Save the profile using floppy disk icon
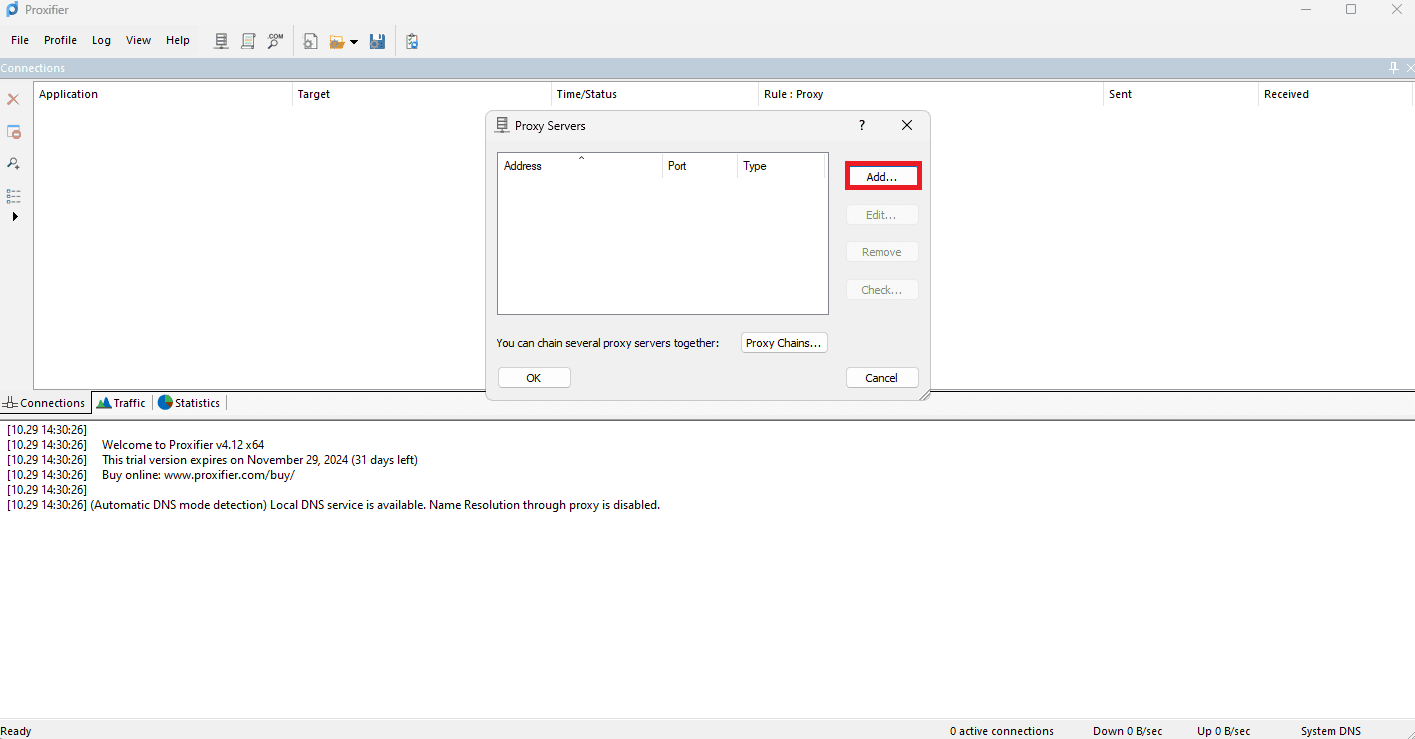The height and width of the screenshot is (739, 1415). [x=377, y=41]
